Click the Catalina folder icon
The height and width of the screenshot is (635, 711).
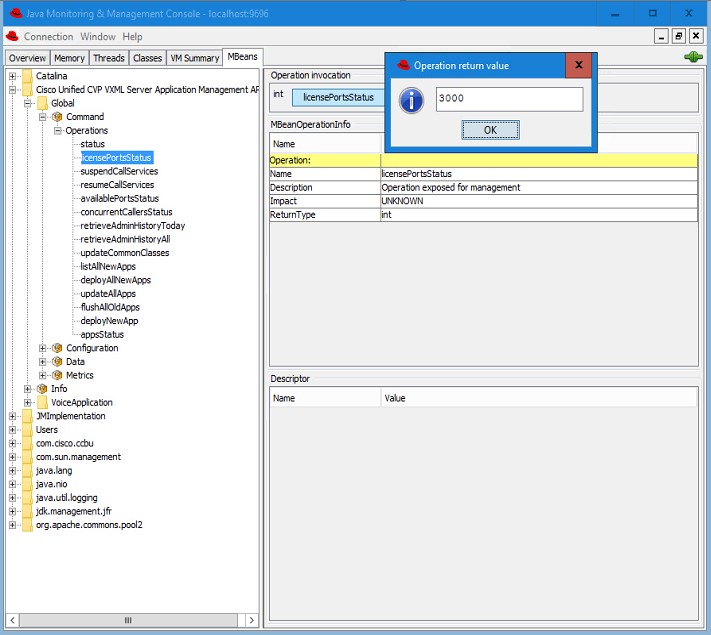(27, 76)
